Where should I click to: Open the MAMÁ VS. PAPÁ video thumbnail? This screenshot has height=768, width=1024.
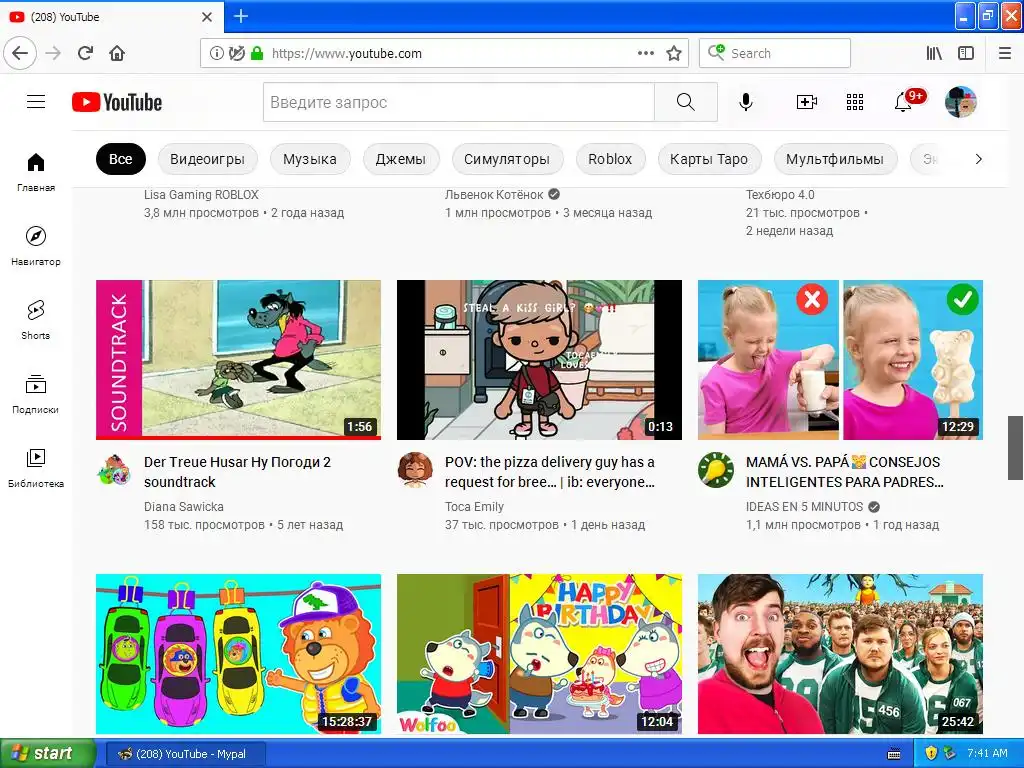840,360
